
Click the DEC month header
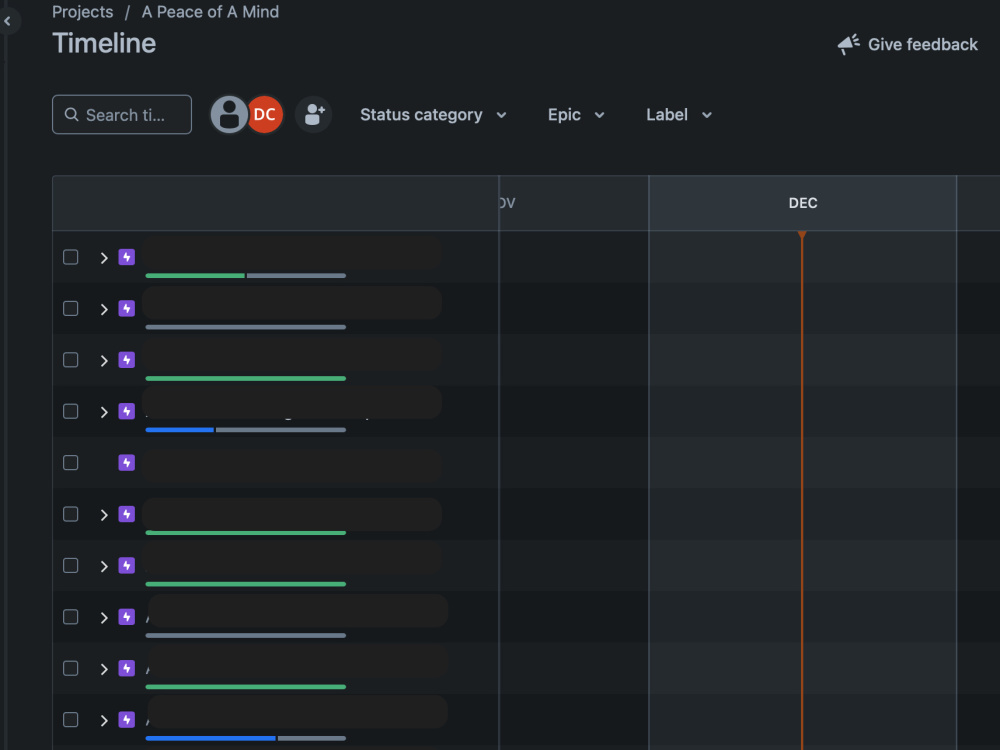point(802,203)
